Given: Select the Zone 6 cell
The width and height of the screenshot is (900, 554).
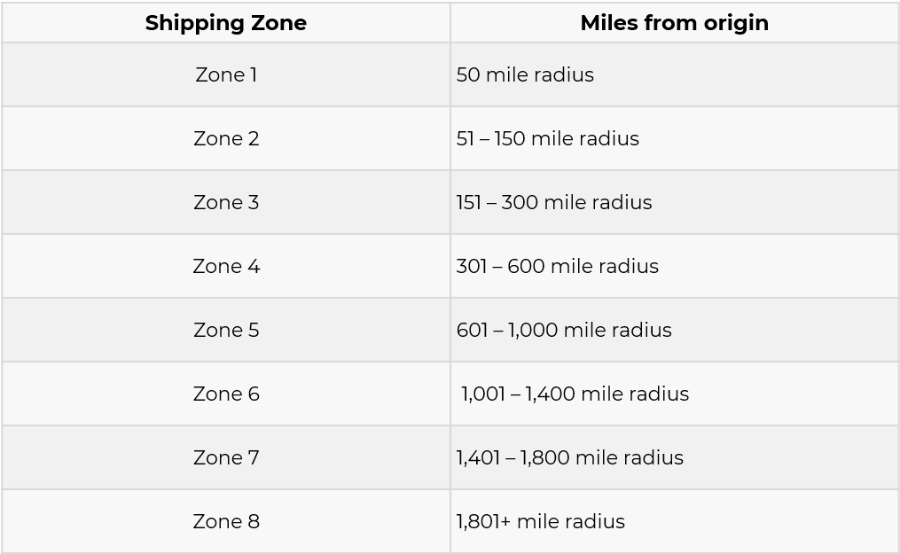Looking at the screenshot, I should point(225,394).
